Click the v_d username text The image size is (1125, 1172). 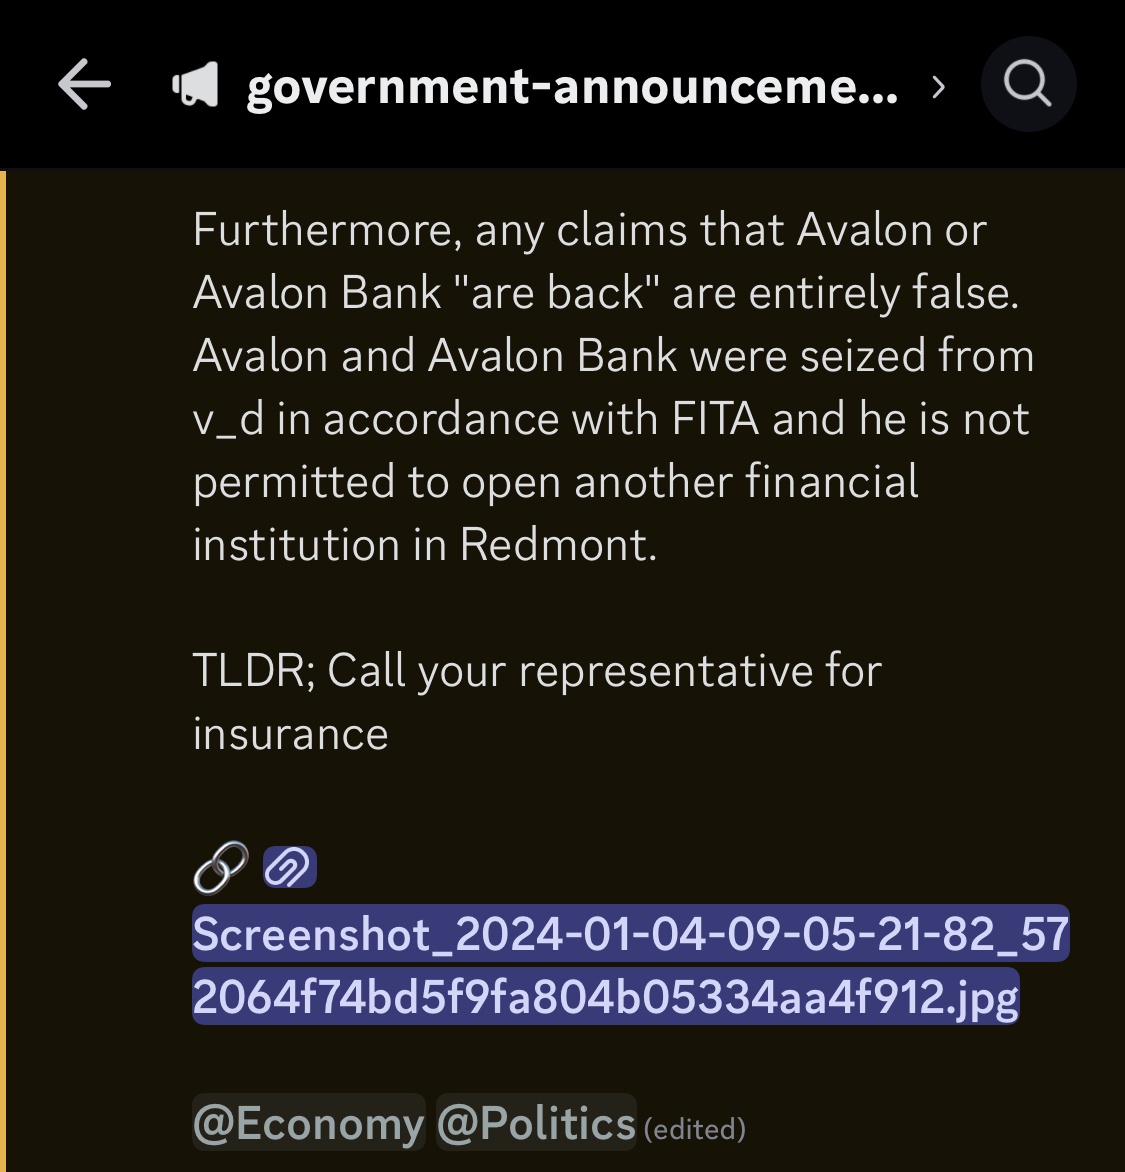[x=228, y=420]
